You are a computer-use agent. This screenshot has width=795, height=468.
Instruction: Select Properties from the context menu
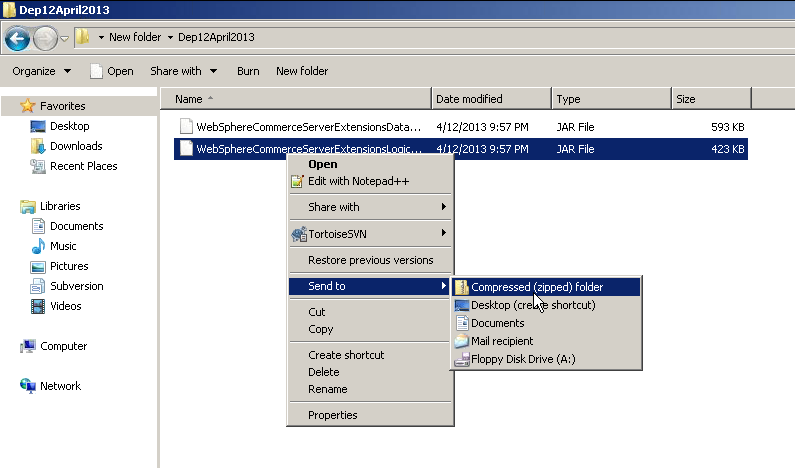click(x=332, y=415)
